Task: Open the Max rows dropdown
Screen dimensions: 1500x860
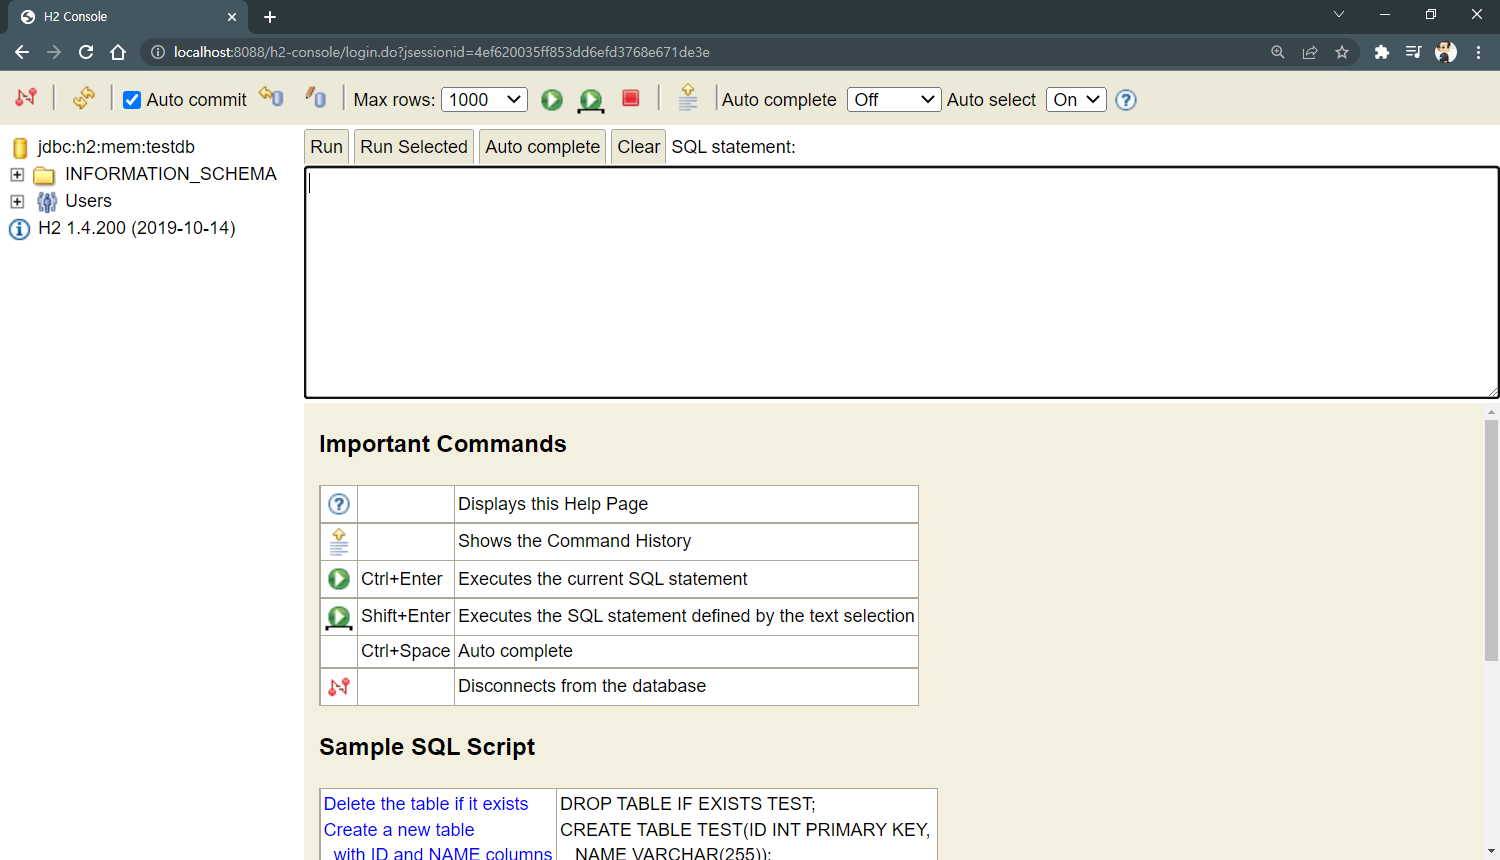Action: pos(485,100)
